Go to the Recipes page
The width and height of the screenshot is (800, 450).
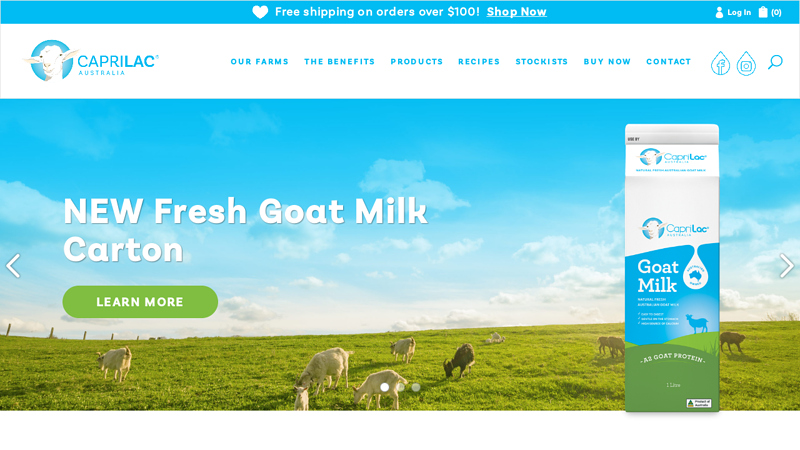[479, 62]
